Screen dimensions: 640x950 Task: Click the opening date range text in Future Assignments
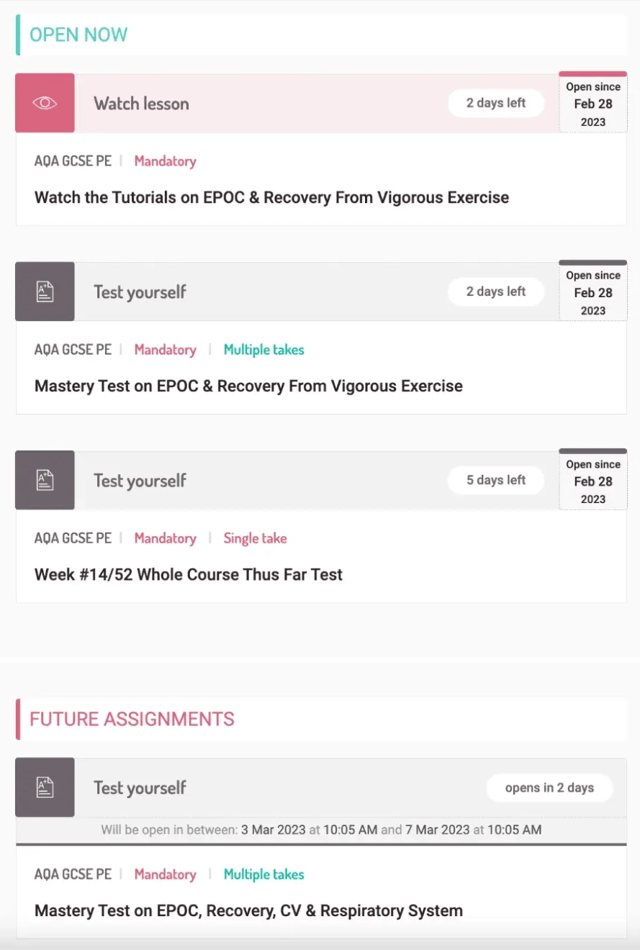[x=321, y=830]
